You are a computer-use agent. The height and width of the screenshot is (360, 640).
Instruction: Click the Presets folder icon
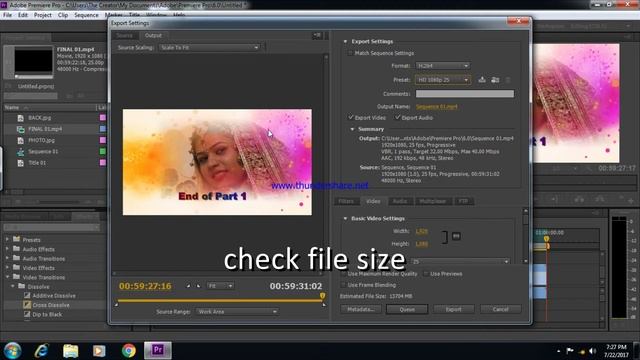pos(16,239)
